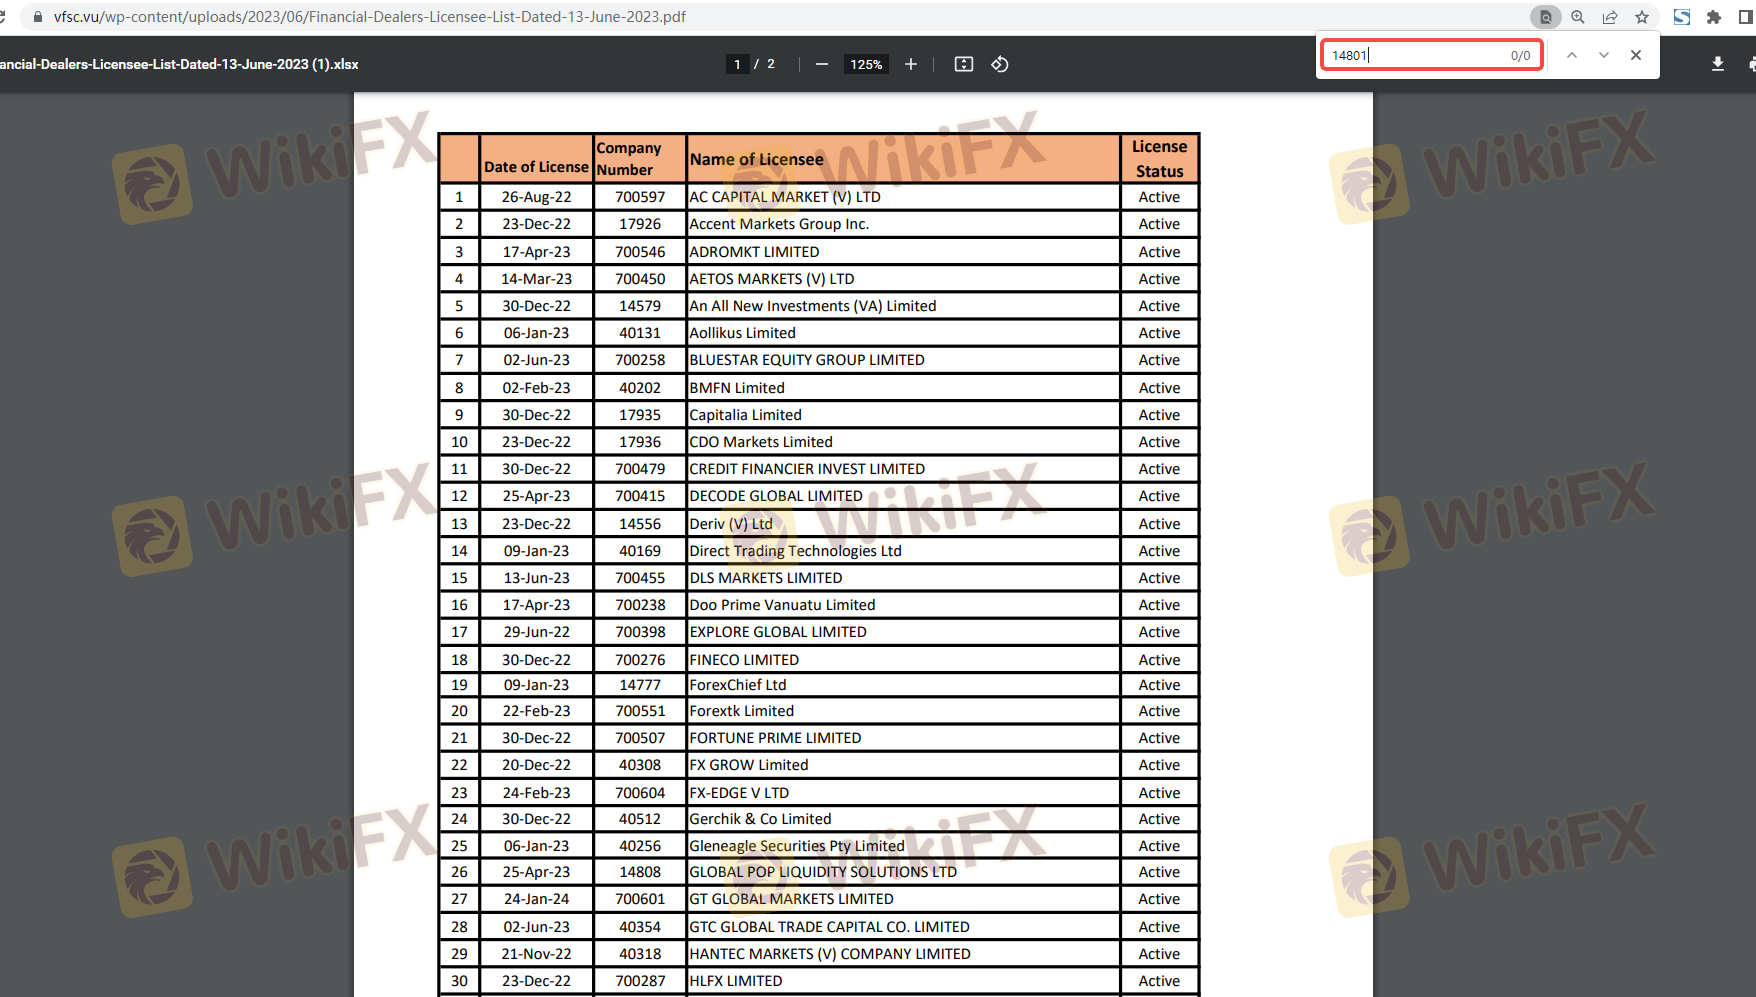Click date 23-Dec-22 for Accent Markets Group
Screen dimensions: 1756x997
tap(536, 224)
